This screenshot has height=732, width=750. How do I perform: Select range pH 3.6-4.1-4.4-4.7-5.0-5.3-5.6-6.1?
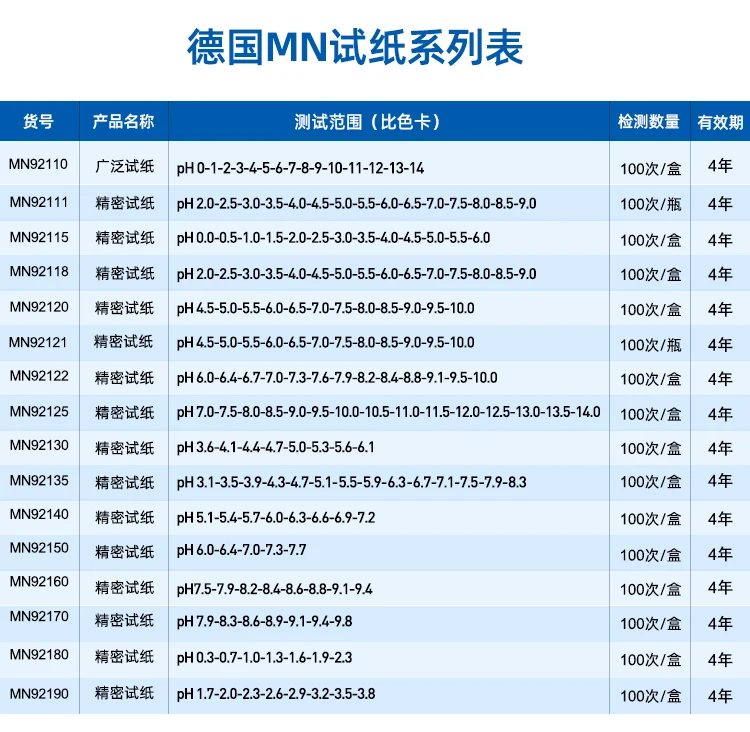(x=276, y=447)
